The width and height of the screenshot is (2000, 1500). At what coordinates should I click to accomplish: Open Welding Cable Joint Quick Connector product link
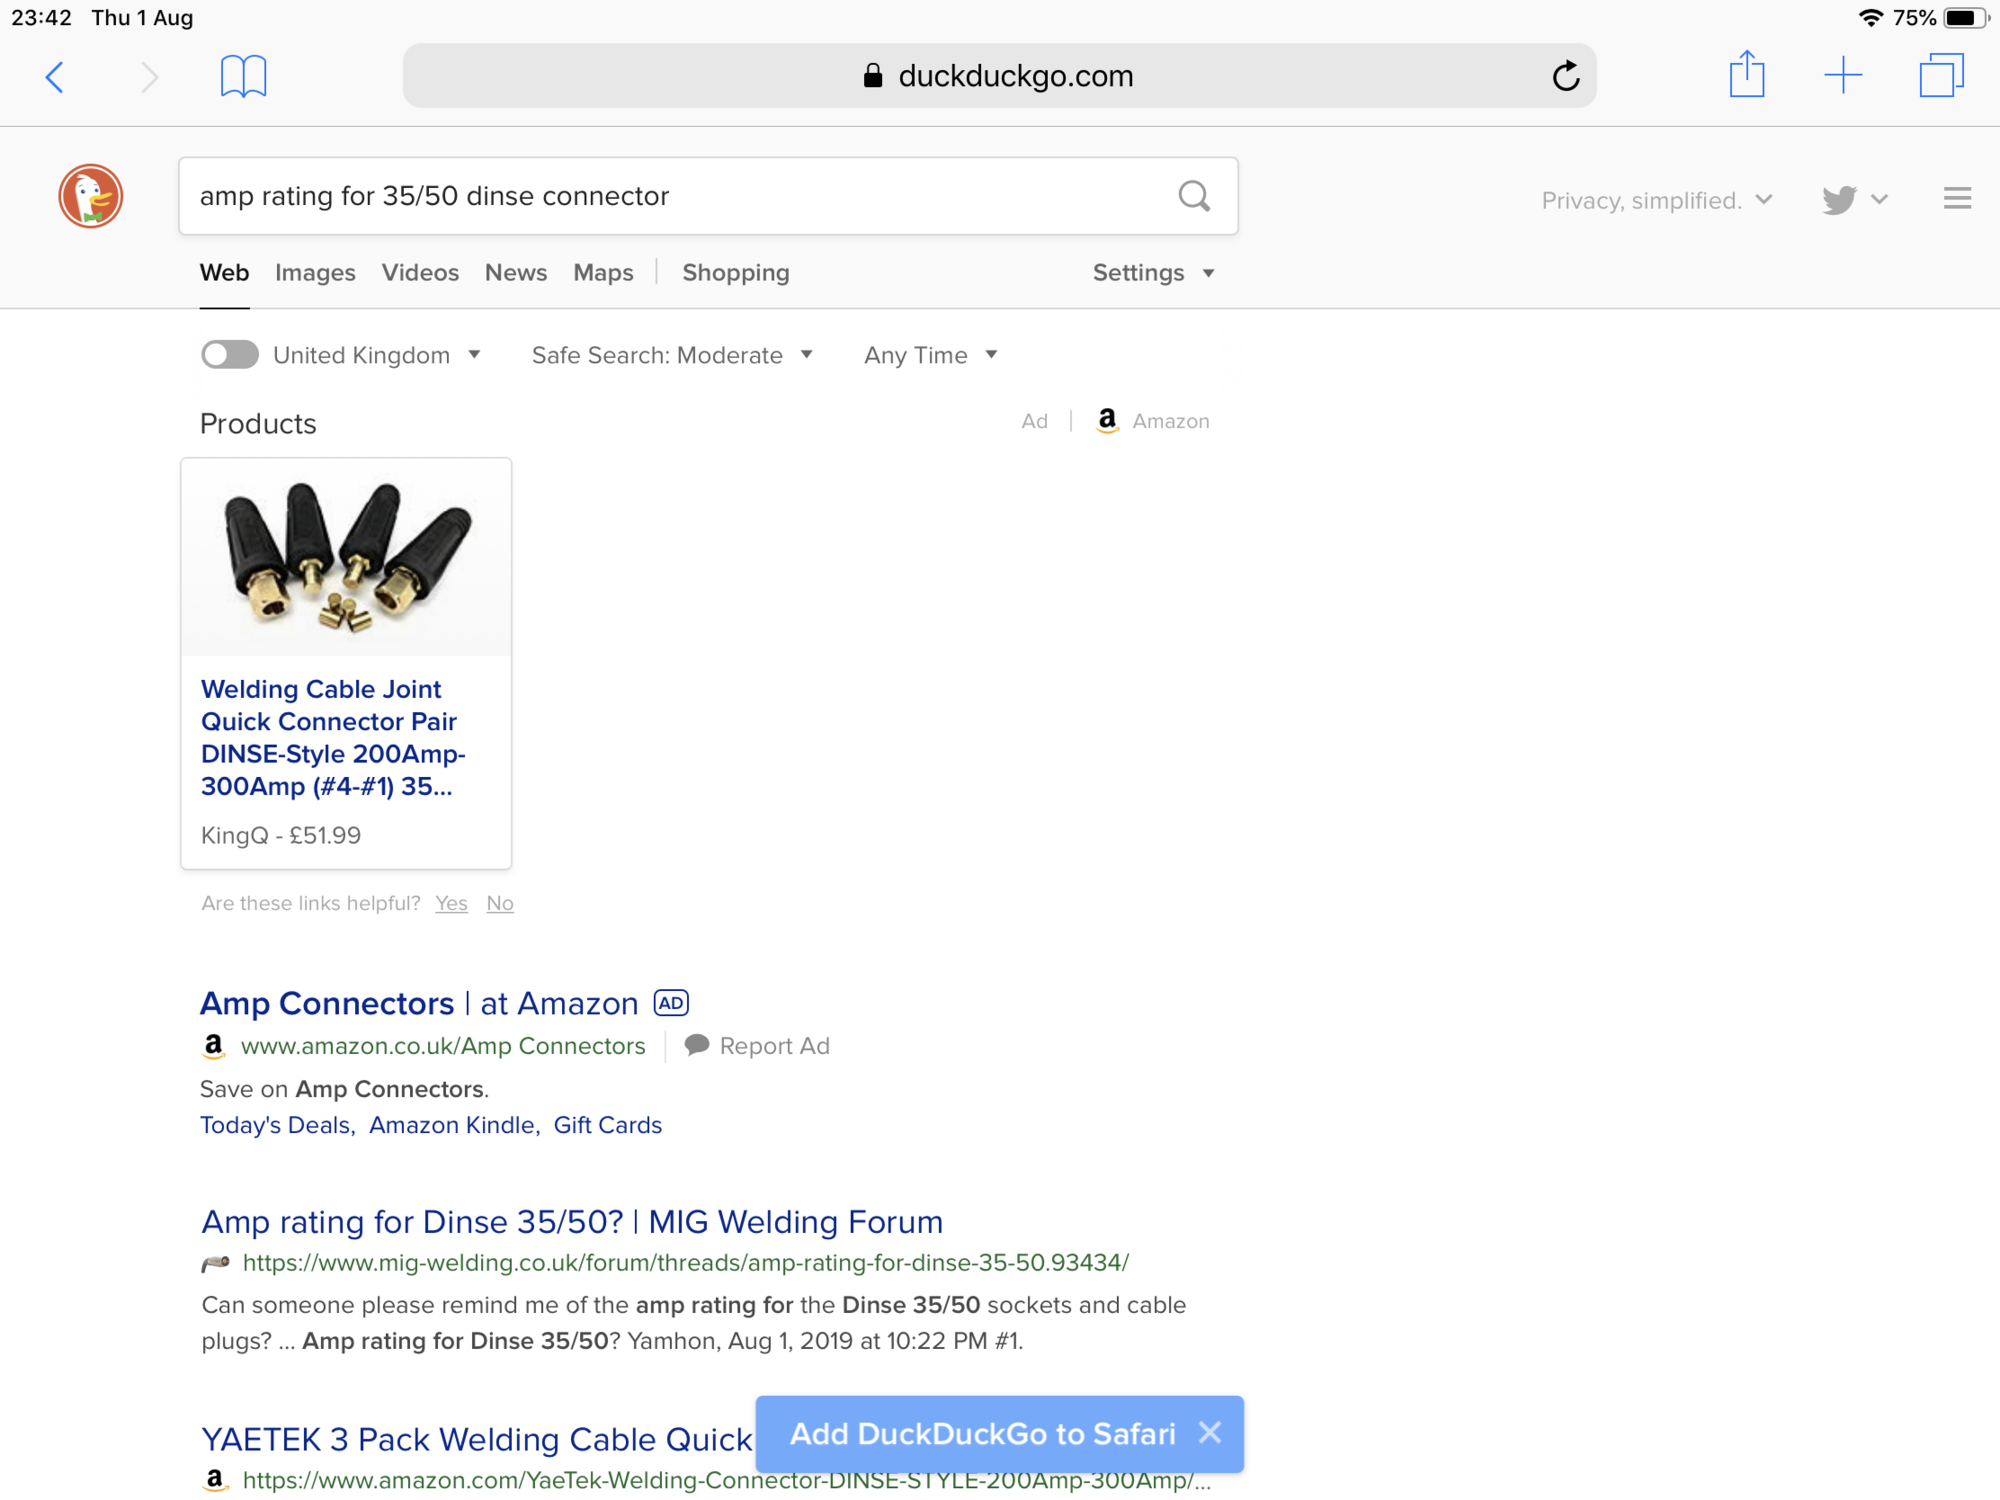tap(333, 738)
